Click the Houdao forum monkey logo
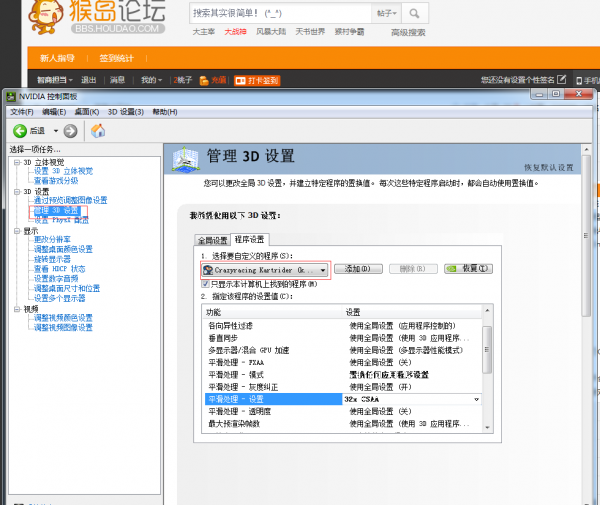This screenshot has height=505, width=600. coord(45,17)
